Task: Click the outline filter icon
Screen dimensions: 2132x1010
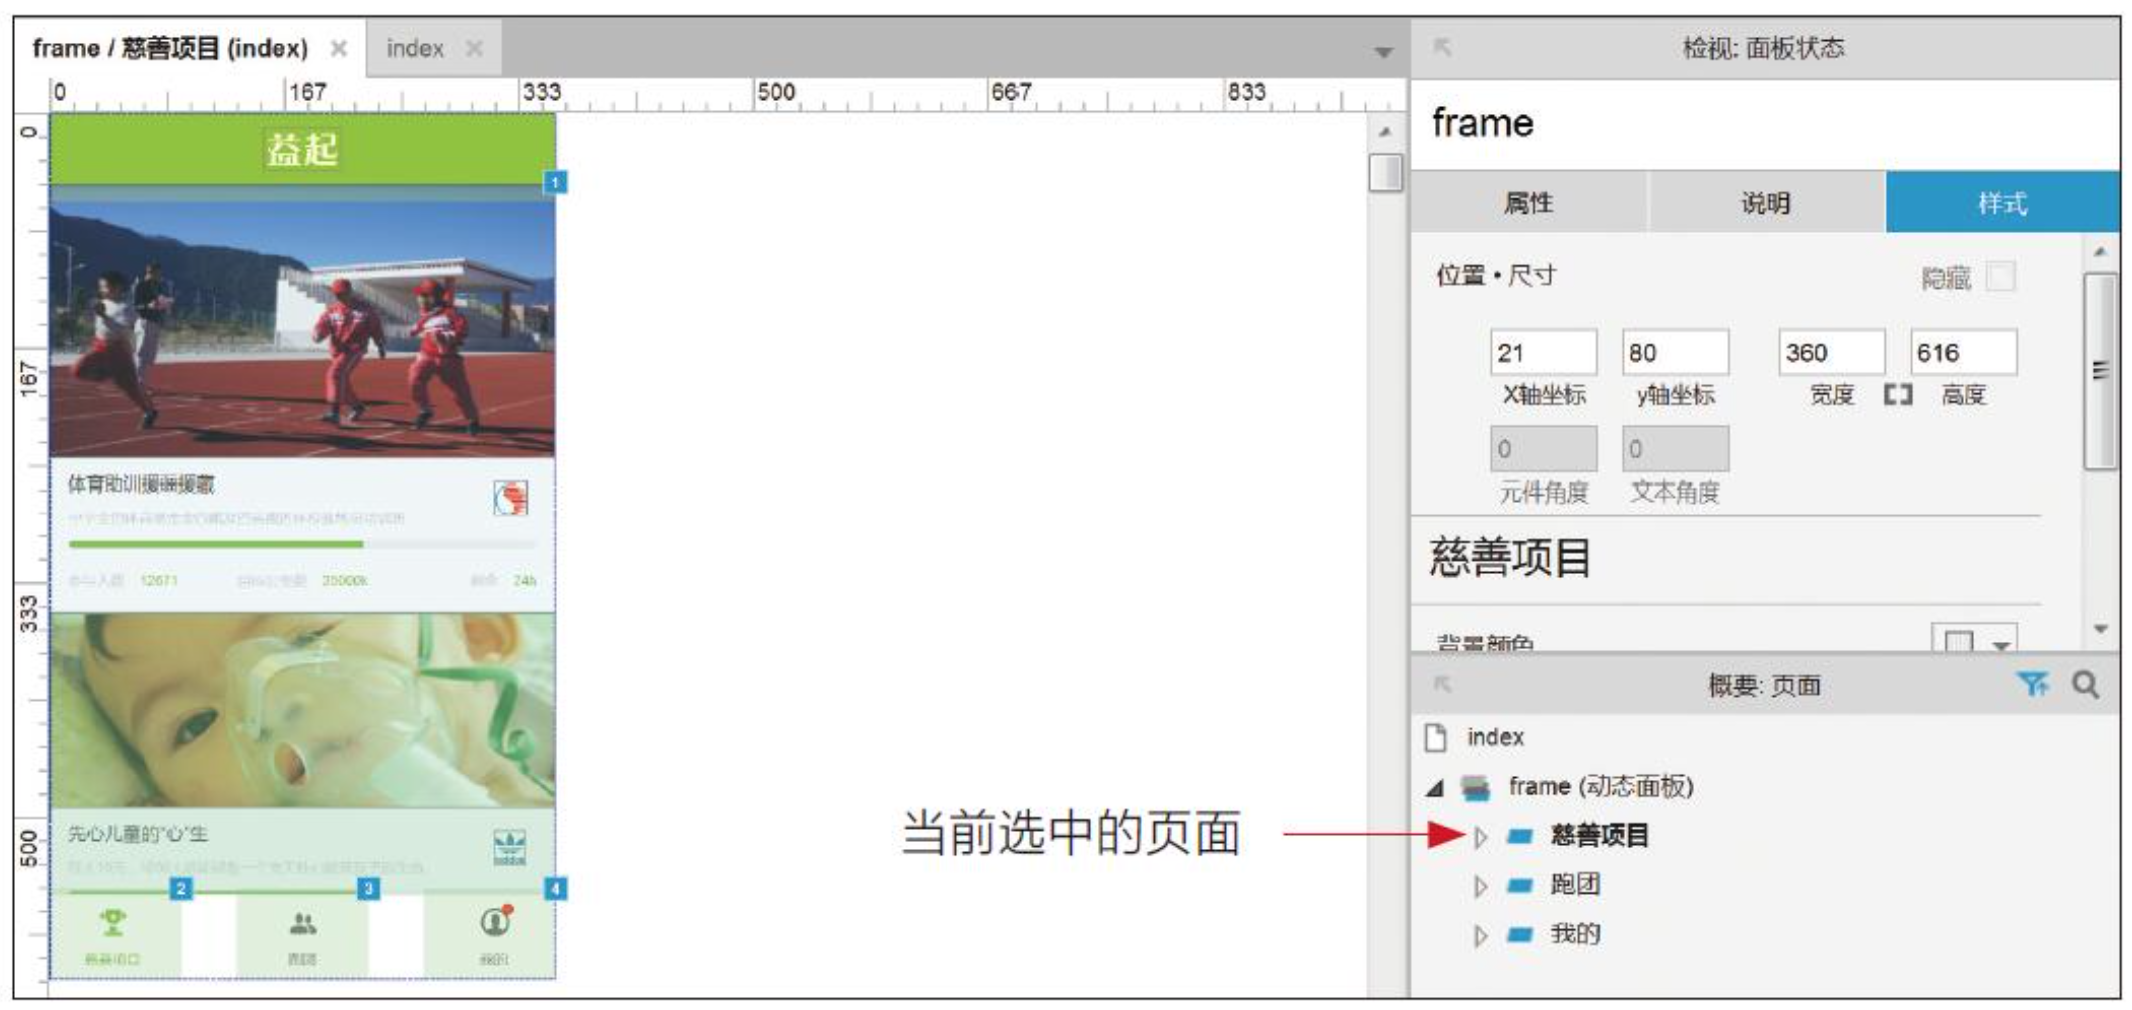Action: point(2032,684)
